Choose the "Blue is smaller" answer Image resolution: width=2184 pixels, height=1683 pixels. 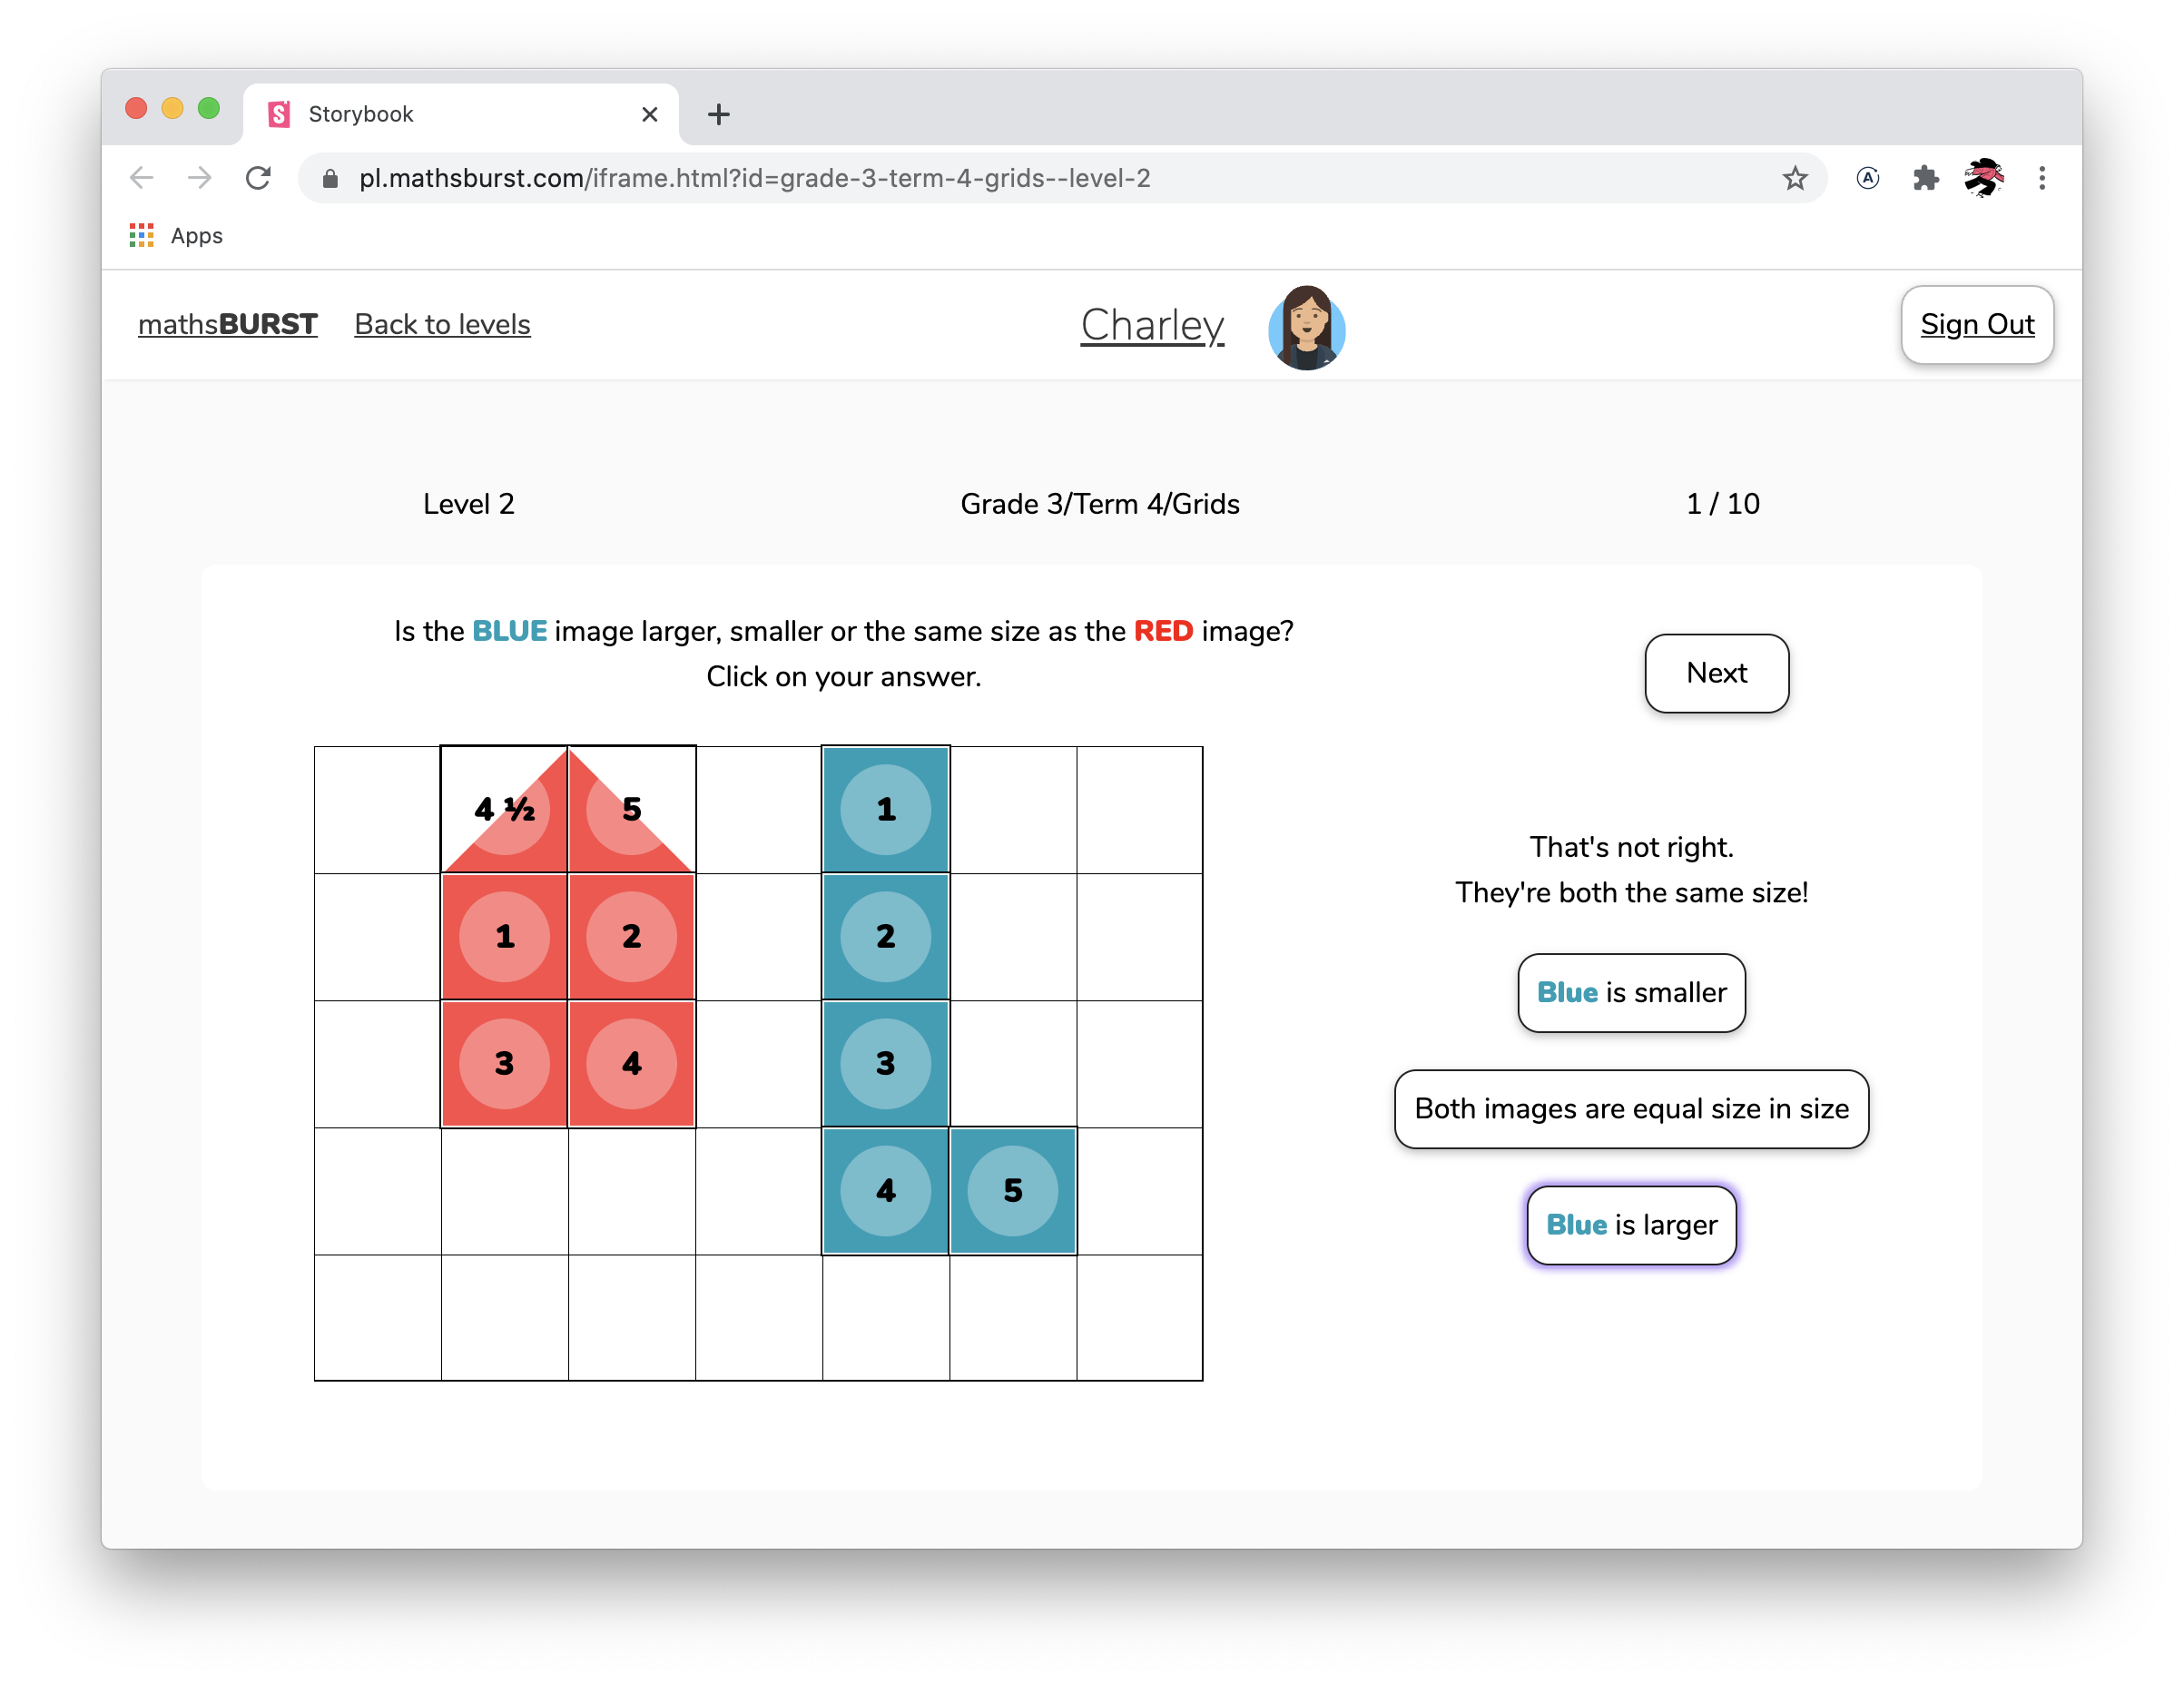pyautogui.click(x=1631, y=993)
